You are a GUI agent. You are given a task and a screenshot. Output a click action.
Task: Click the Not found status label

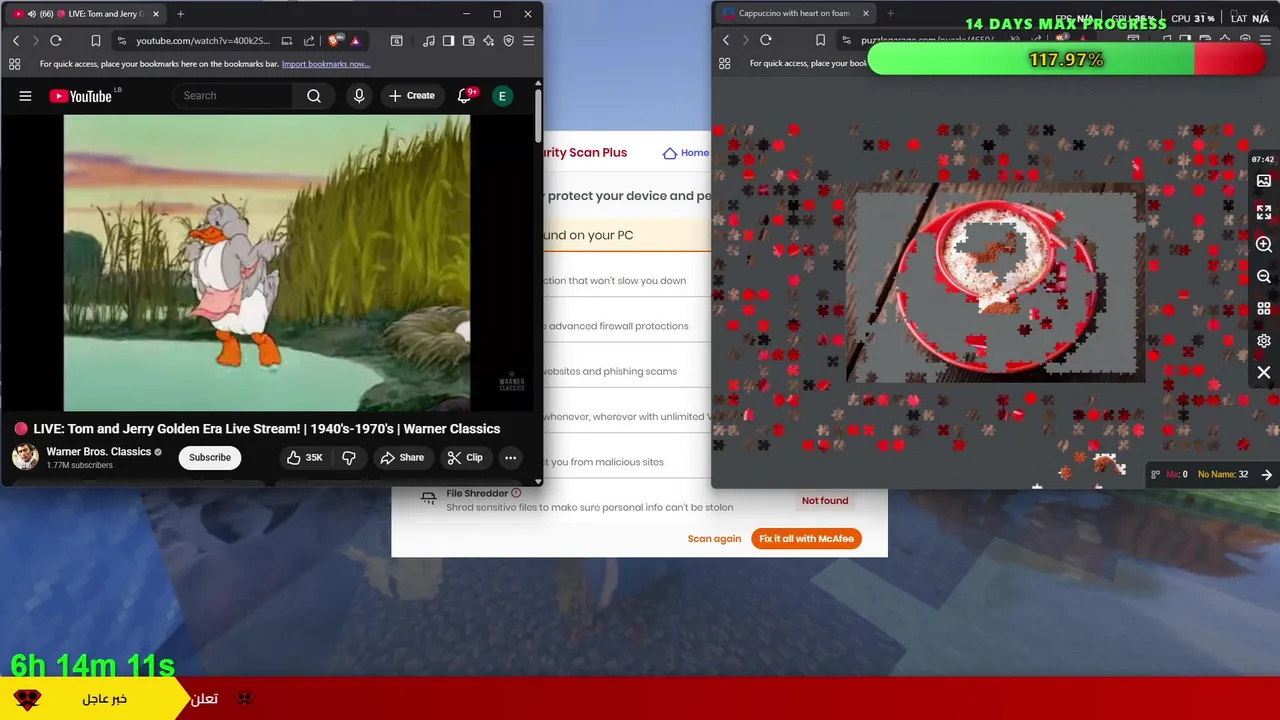(x=825, y=501)
